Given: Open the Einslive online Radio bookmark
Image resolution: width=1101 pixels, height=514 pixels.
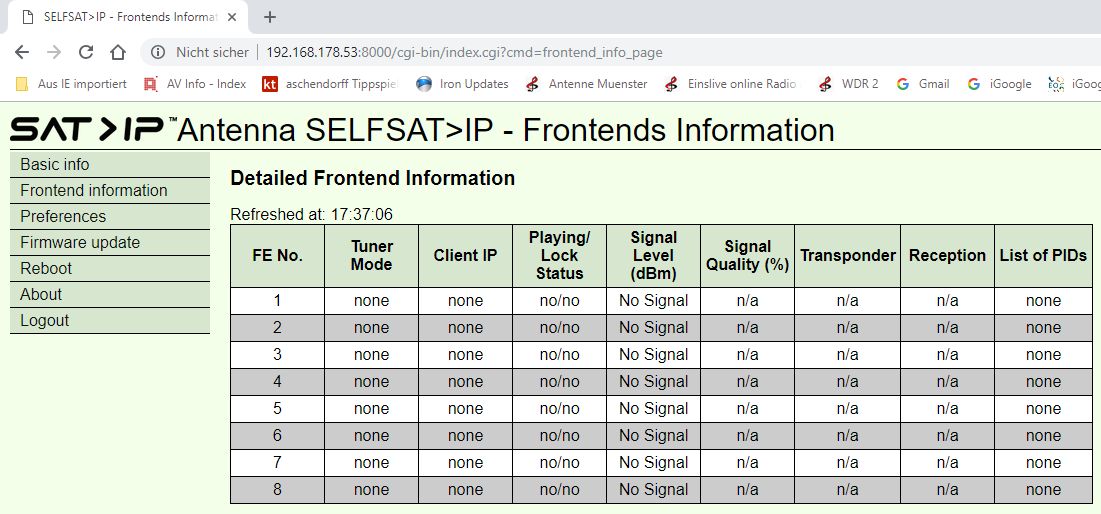Looking at the screenshot, I should click(732, 84).
